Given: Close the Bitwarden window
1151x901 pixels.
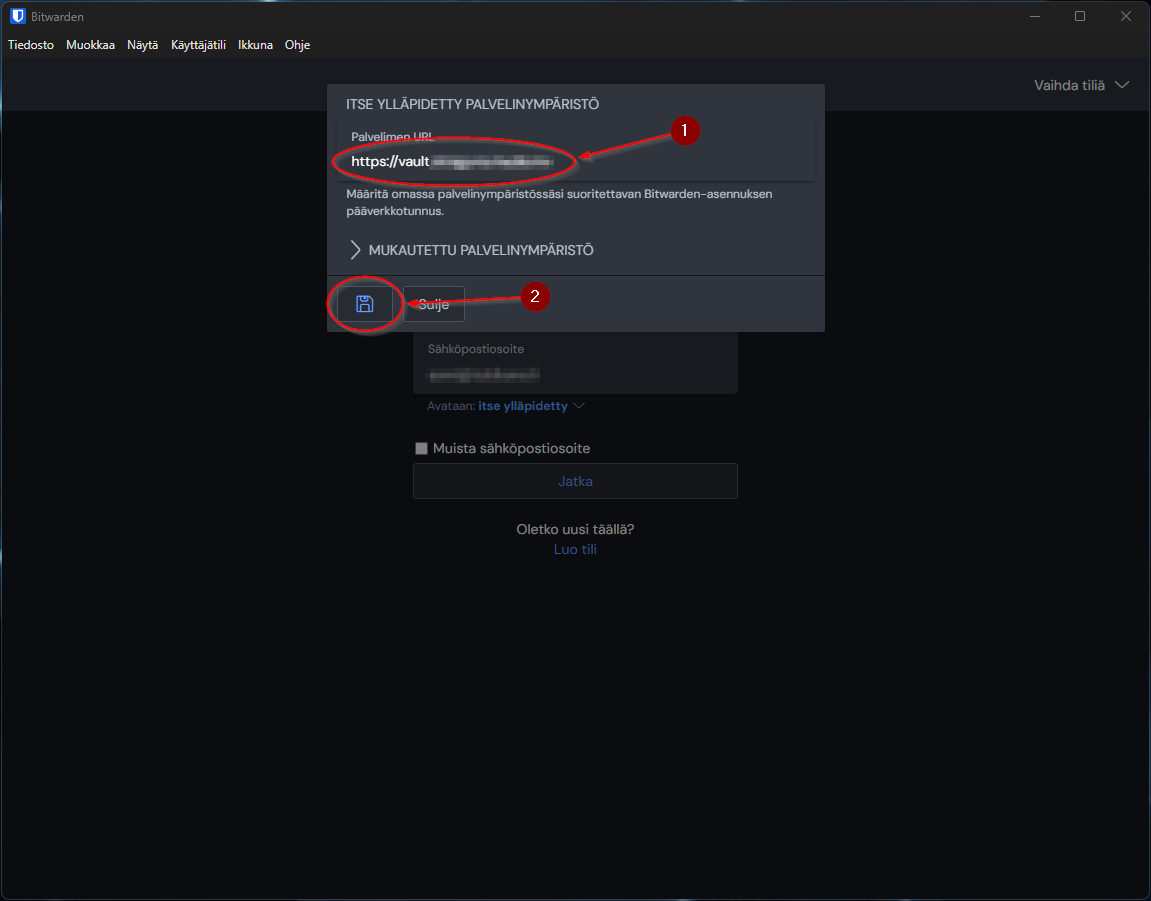Looking at the screenshot, I should [x=1125, y=16].
